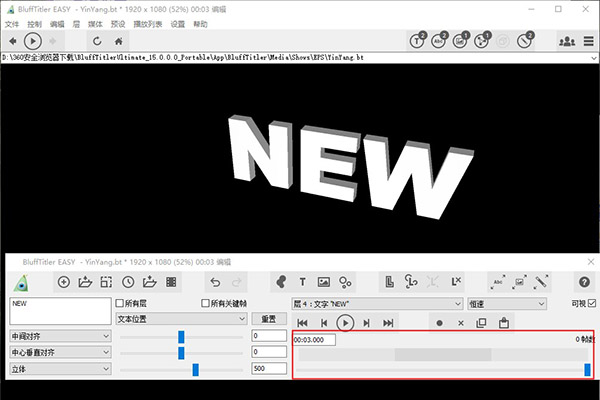Screen dimensions: 600x400
Task: Click the slider next to 立体 dropdown
Action: coord(195,369)
